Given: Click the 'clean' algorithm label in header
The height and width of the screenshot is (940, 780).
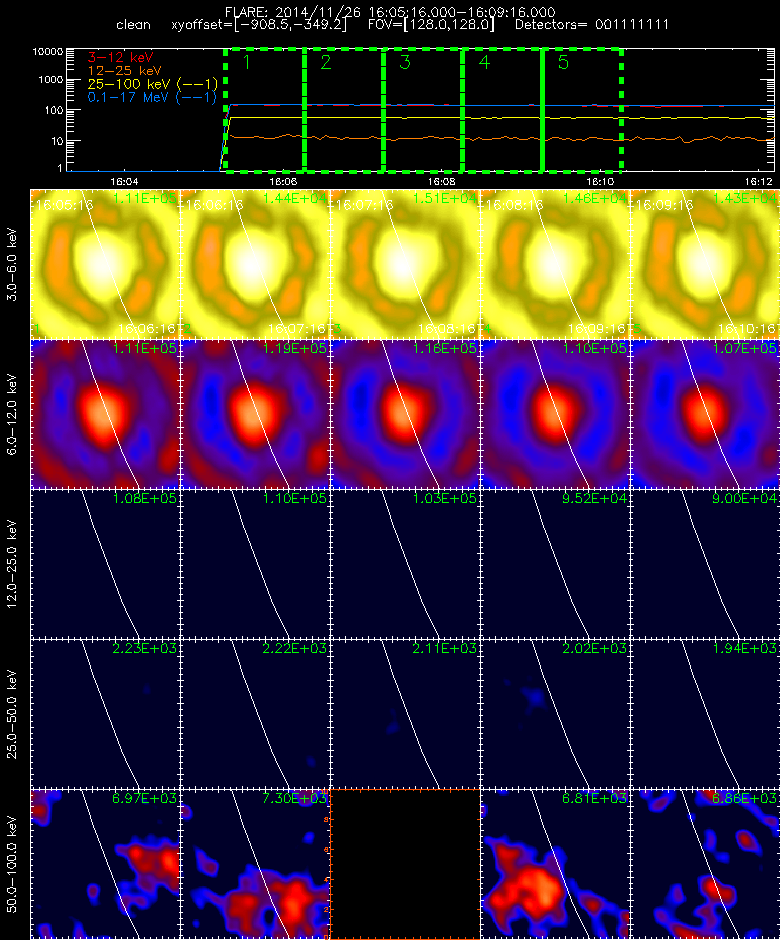Looking at the screenshot, I should (x=133, y=25).
